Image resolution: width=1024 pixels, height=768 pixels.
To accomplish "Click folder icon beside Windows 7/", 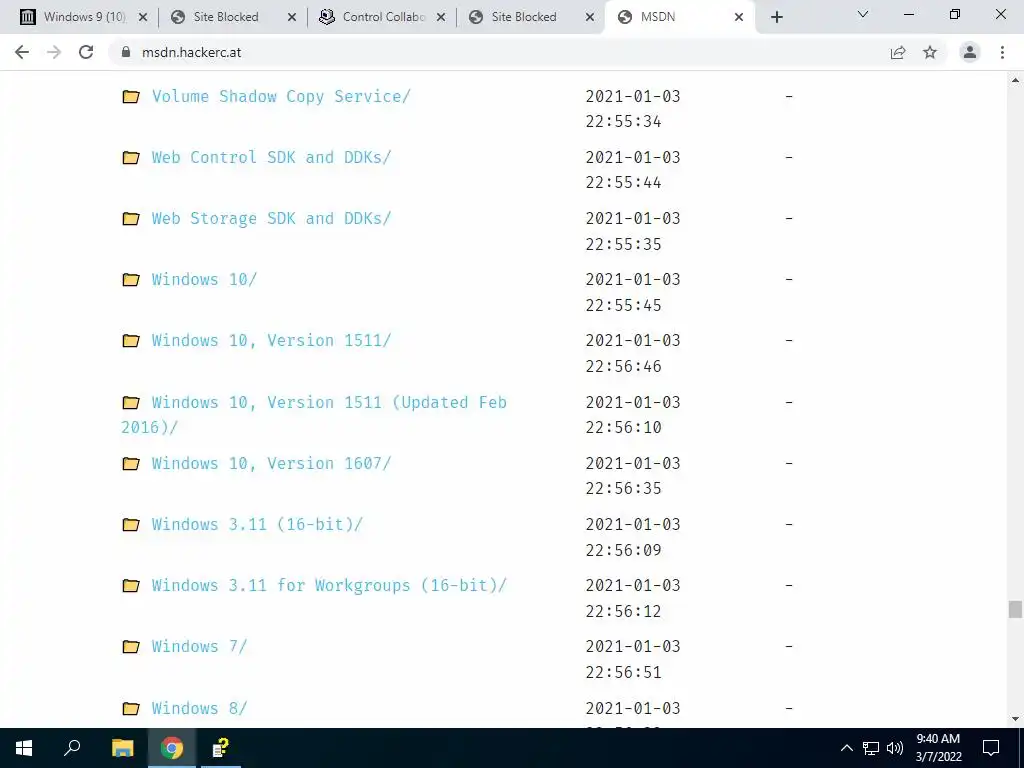I will 131,647.
